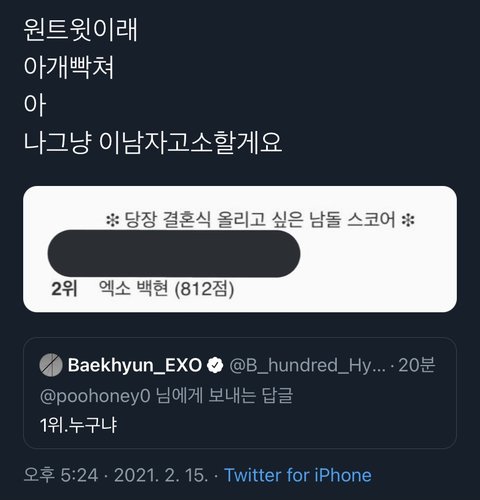Click the '2위' rank label
This screenshot has height=500, width=480.
pyautogui.click(x=64, y=289)
